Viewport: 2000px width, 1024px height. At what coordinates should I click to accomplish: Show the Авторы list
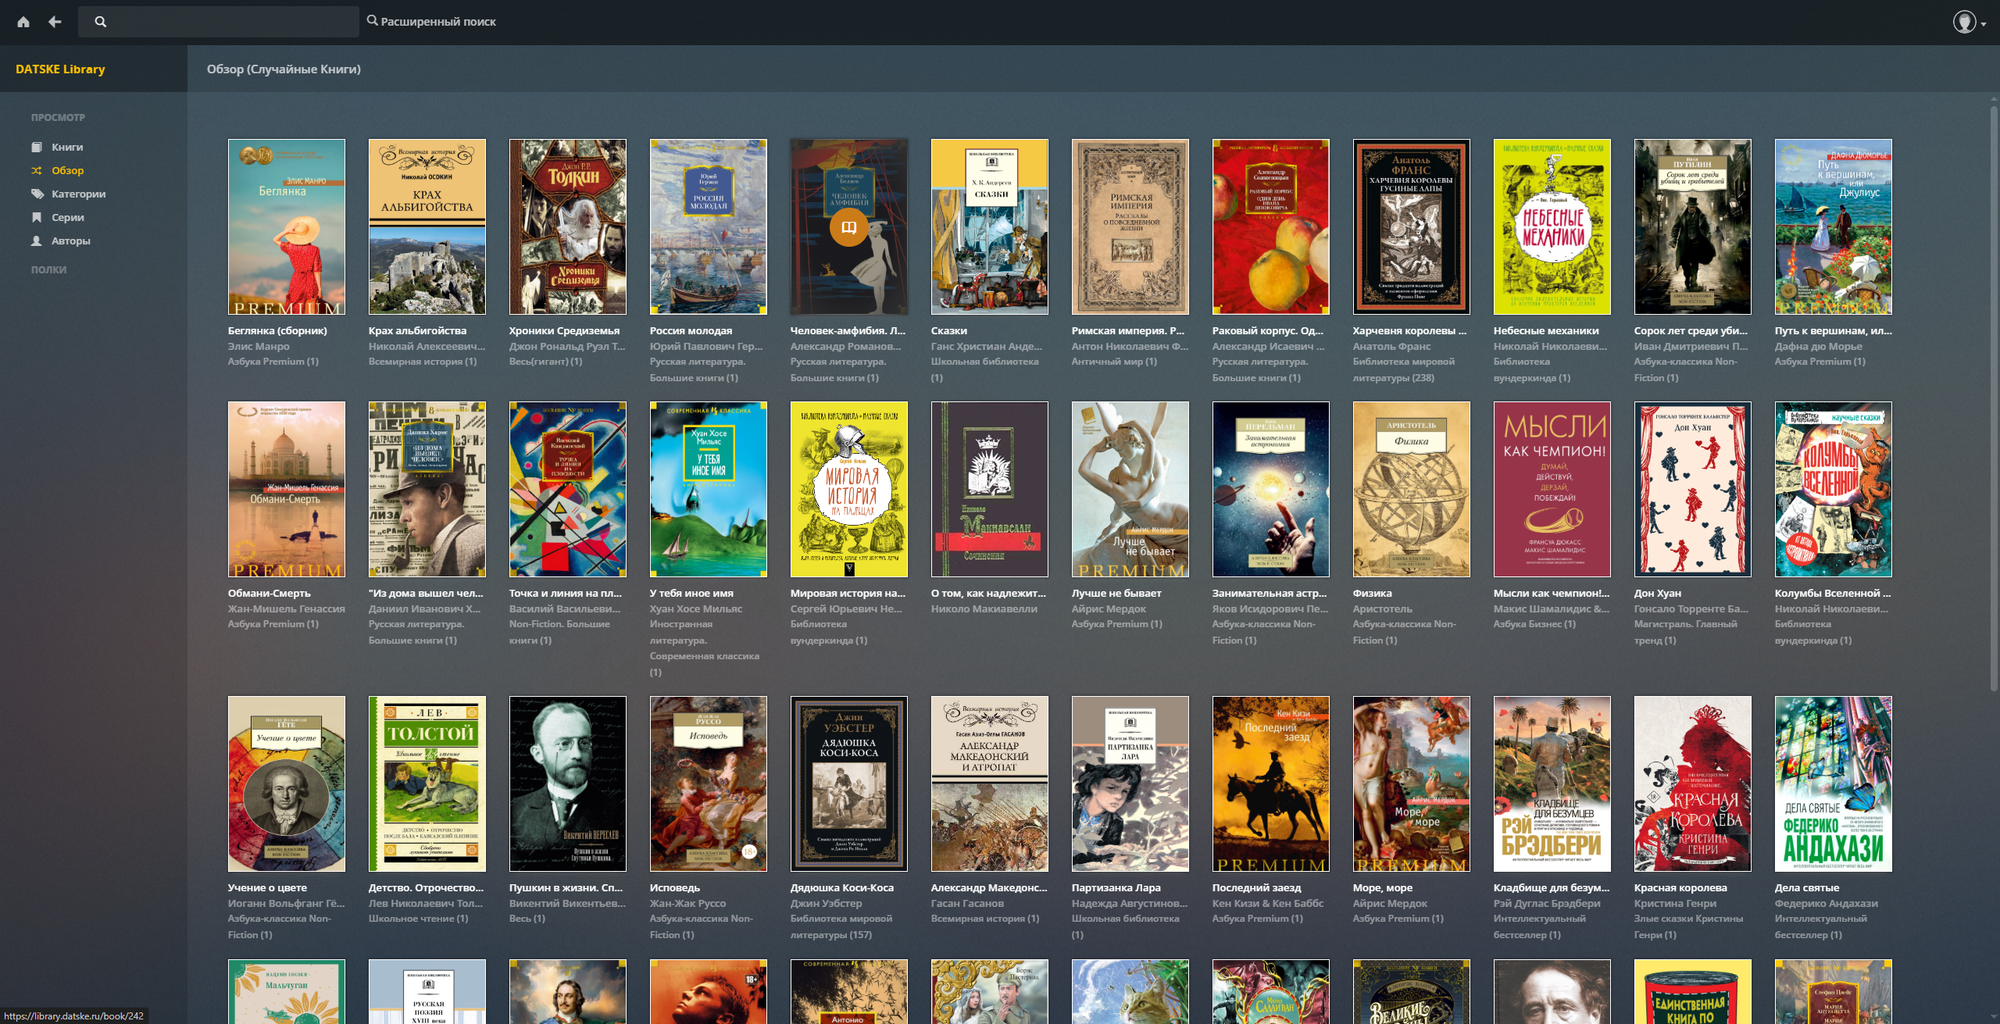[x=71, y=241]
